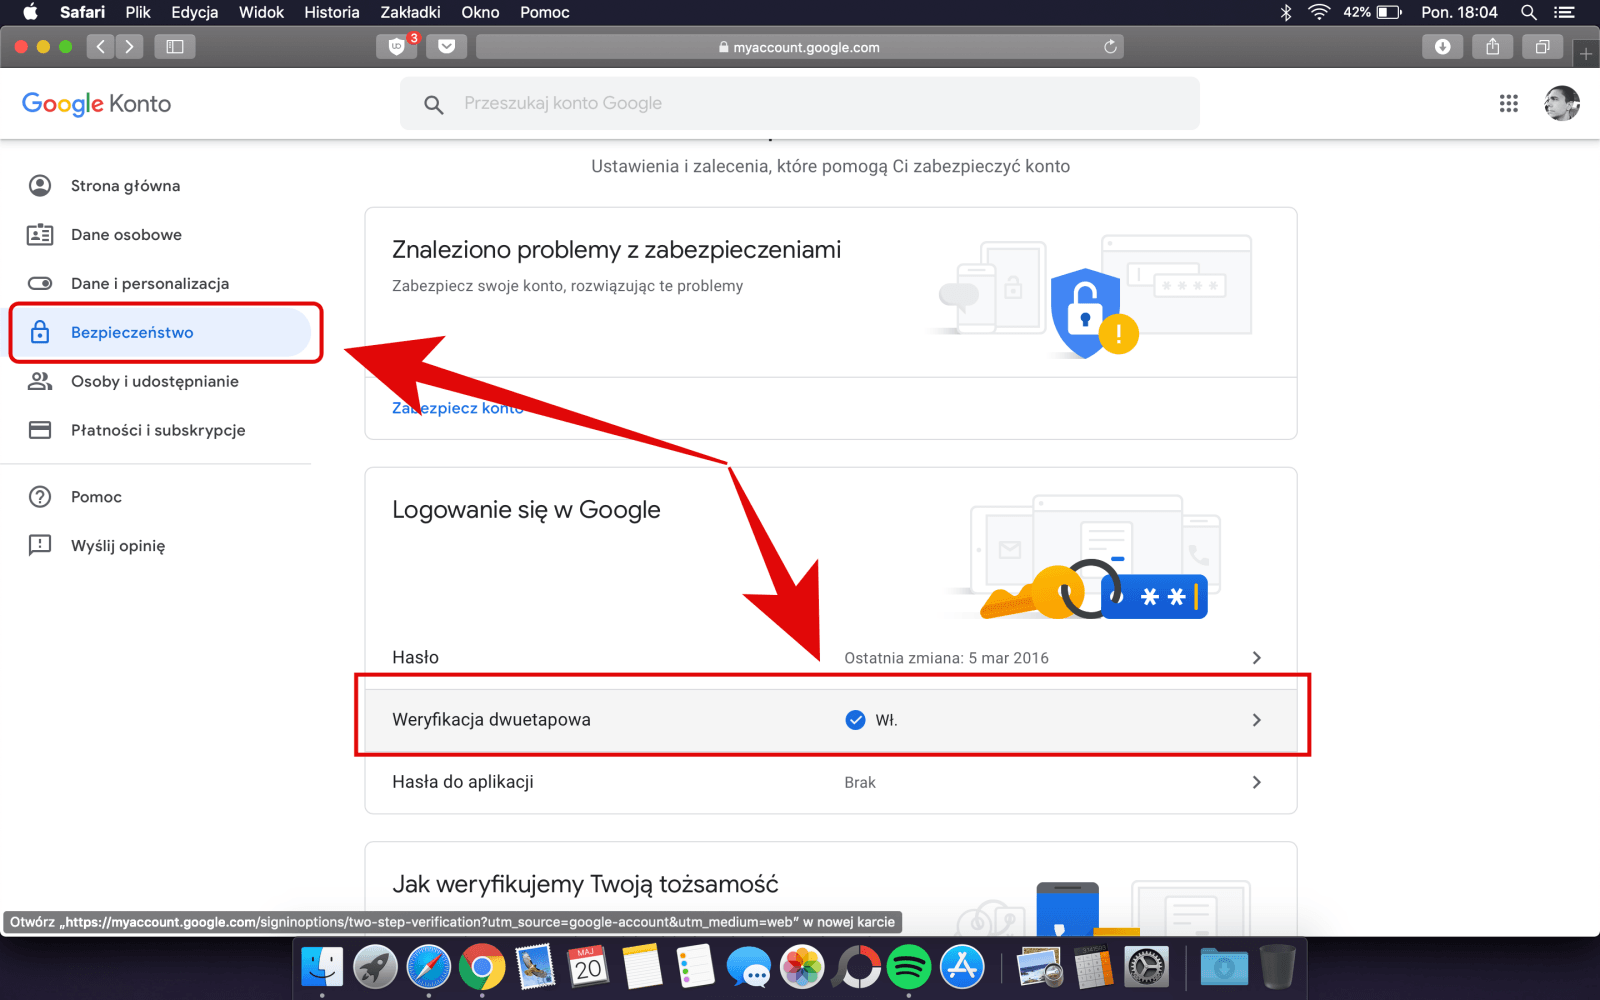Open Spotify from the Dock
The height and width of the screenshot is (1000, 1600).
click(909, 967)
